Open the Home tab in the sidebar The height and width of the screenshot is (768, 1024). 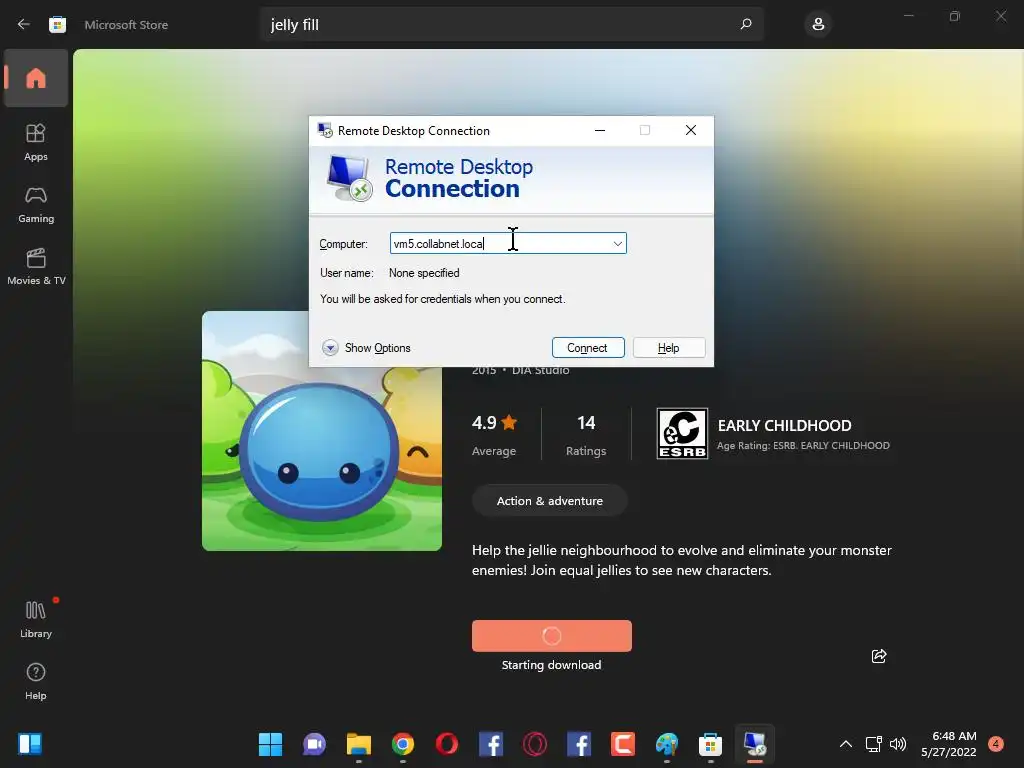pos(36,78)
